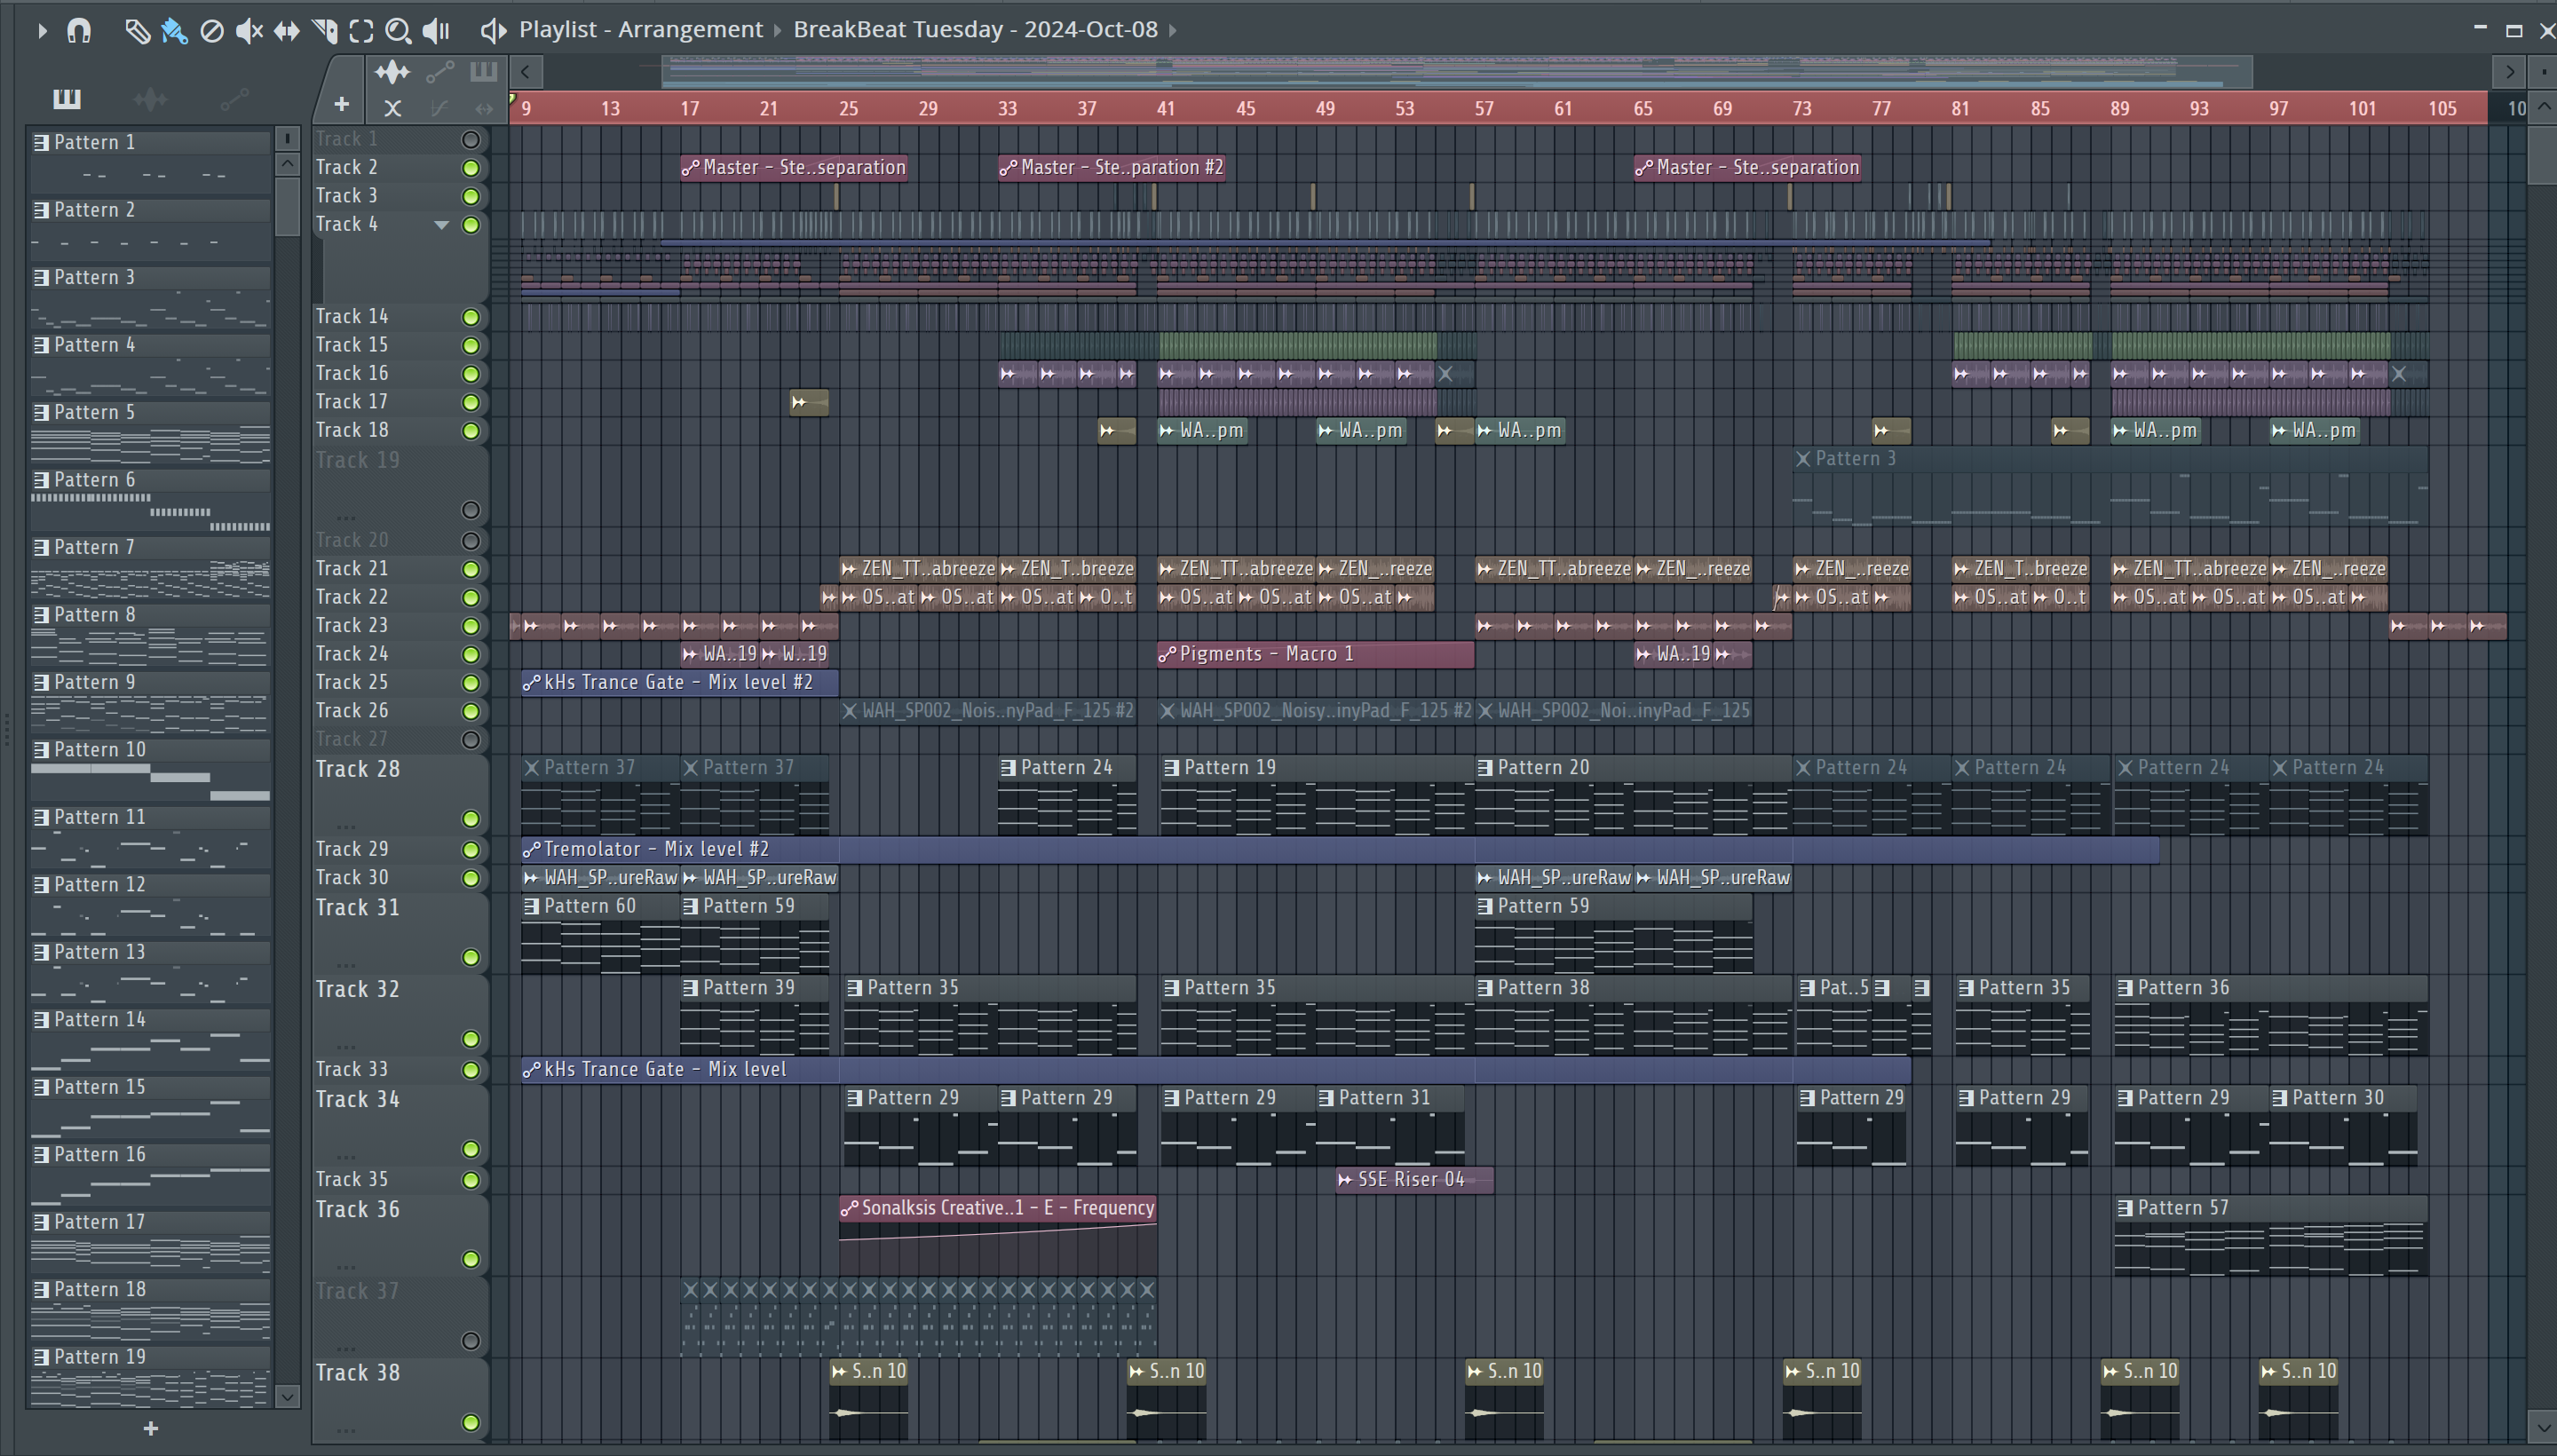Screen dimensions: 2557x1456
Task: Toggle the crossfade X clip option
Action: pyautogui.click(x=393, y=108)
